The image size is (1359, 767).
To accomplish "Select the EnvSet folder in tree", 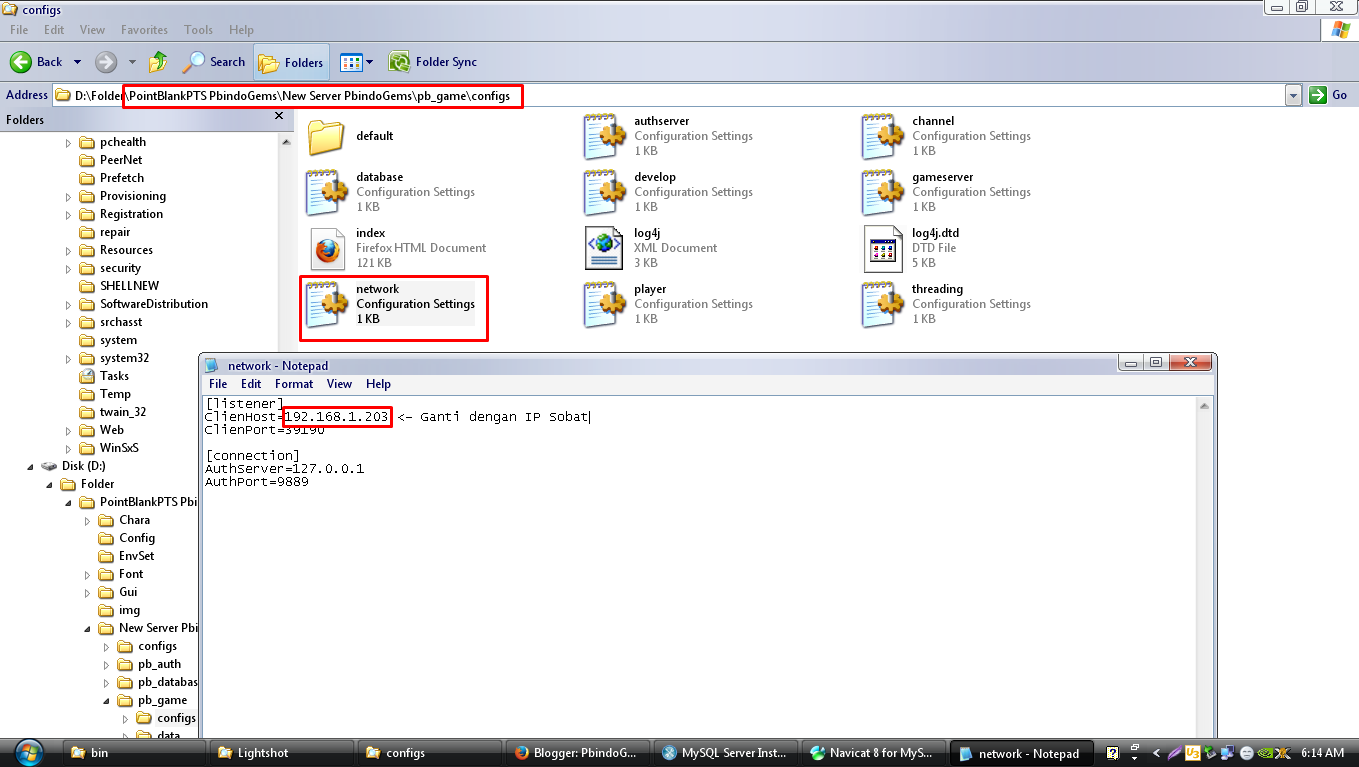I will pyautogui.click(x=136, y=556).
